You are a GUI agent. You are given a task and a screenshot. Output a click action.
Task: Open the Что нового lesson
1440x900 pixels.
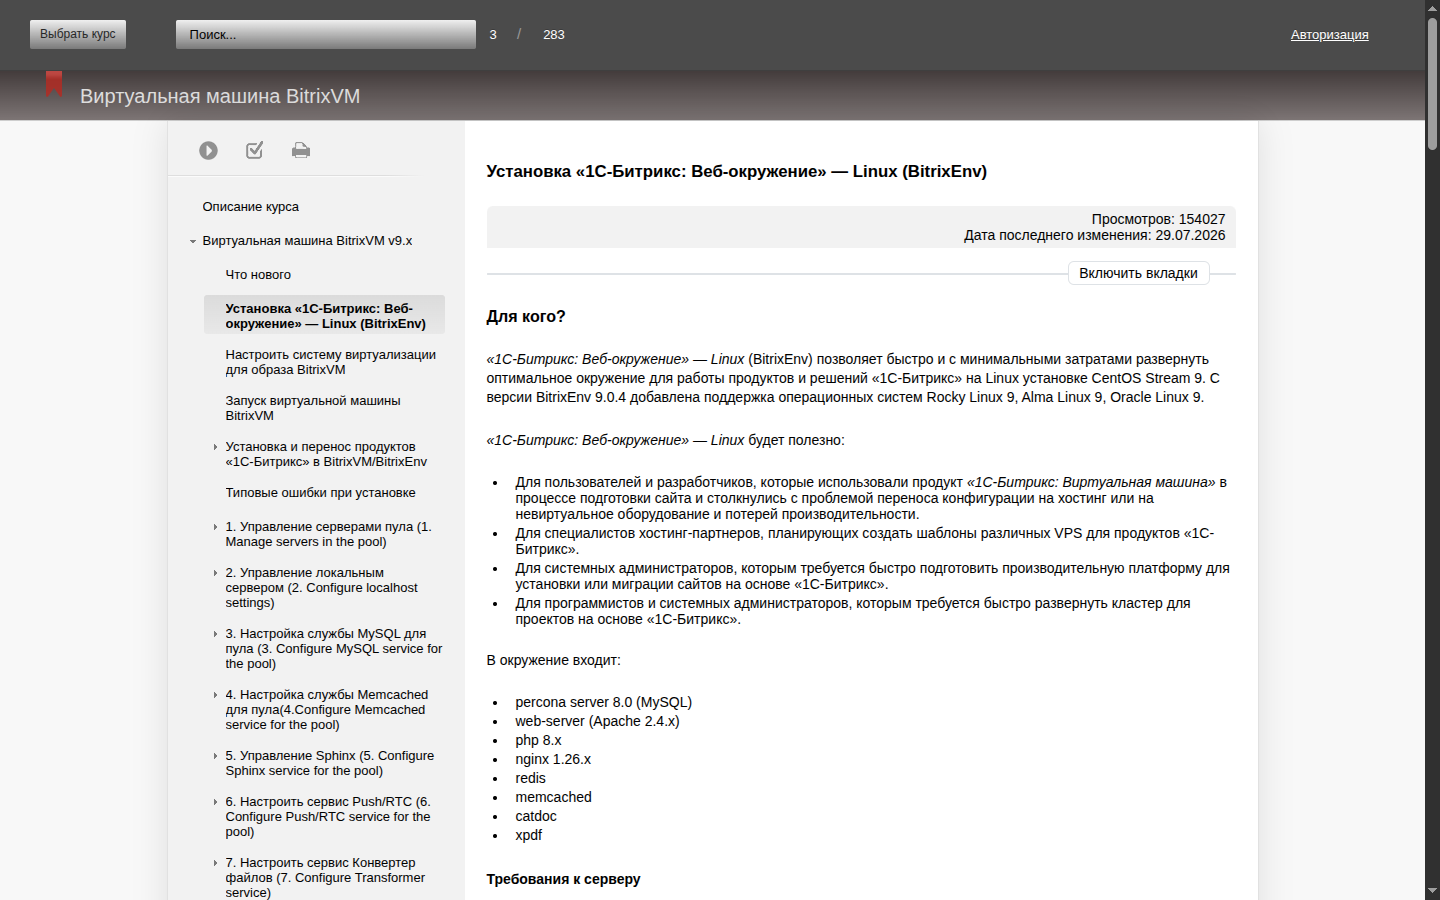(258, 275)
